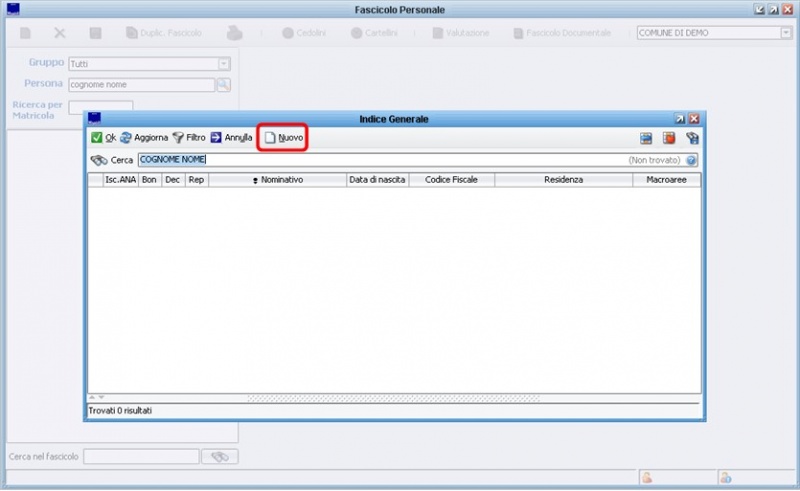Screen dimensions: 800x491
Task: Click the Isc.ANA column header
Action: coord(120,180)
